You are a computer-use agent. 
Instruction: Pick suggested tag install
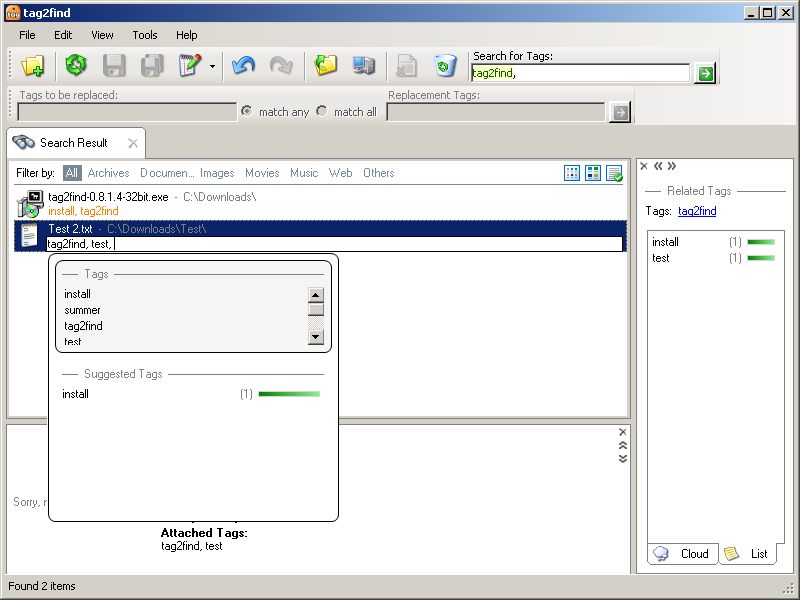(76, 394)
